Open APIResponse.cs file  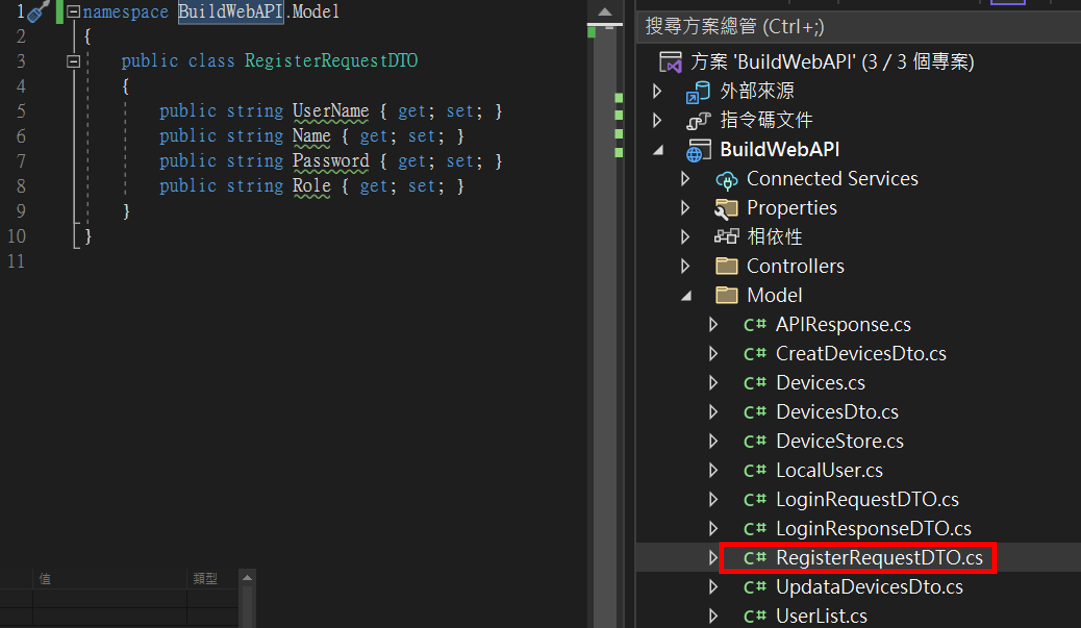[x=843, y=324]
